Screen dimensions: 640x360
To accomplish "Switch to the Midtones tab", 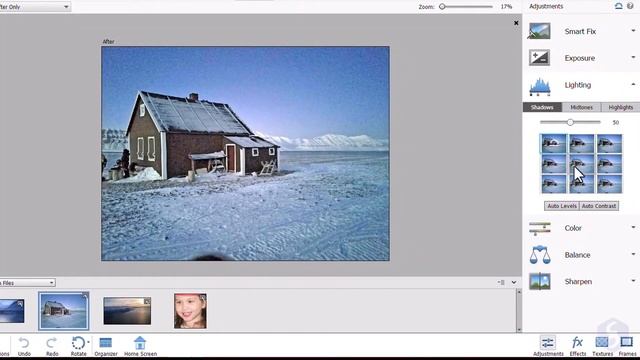I will point(581,107).
